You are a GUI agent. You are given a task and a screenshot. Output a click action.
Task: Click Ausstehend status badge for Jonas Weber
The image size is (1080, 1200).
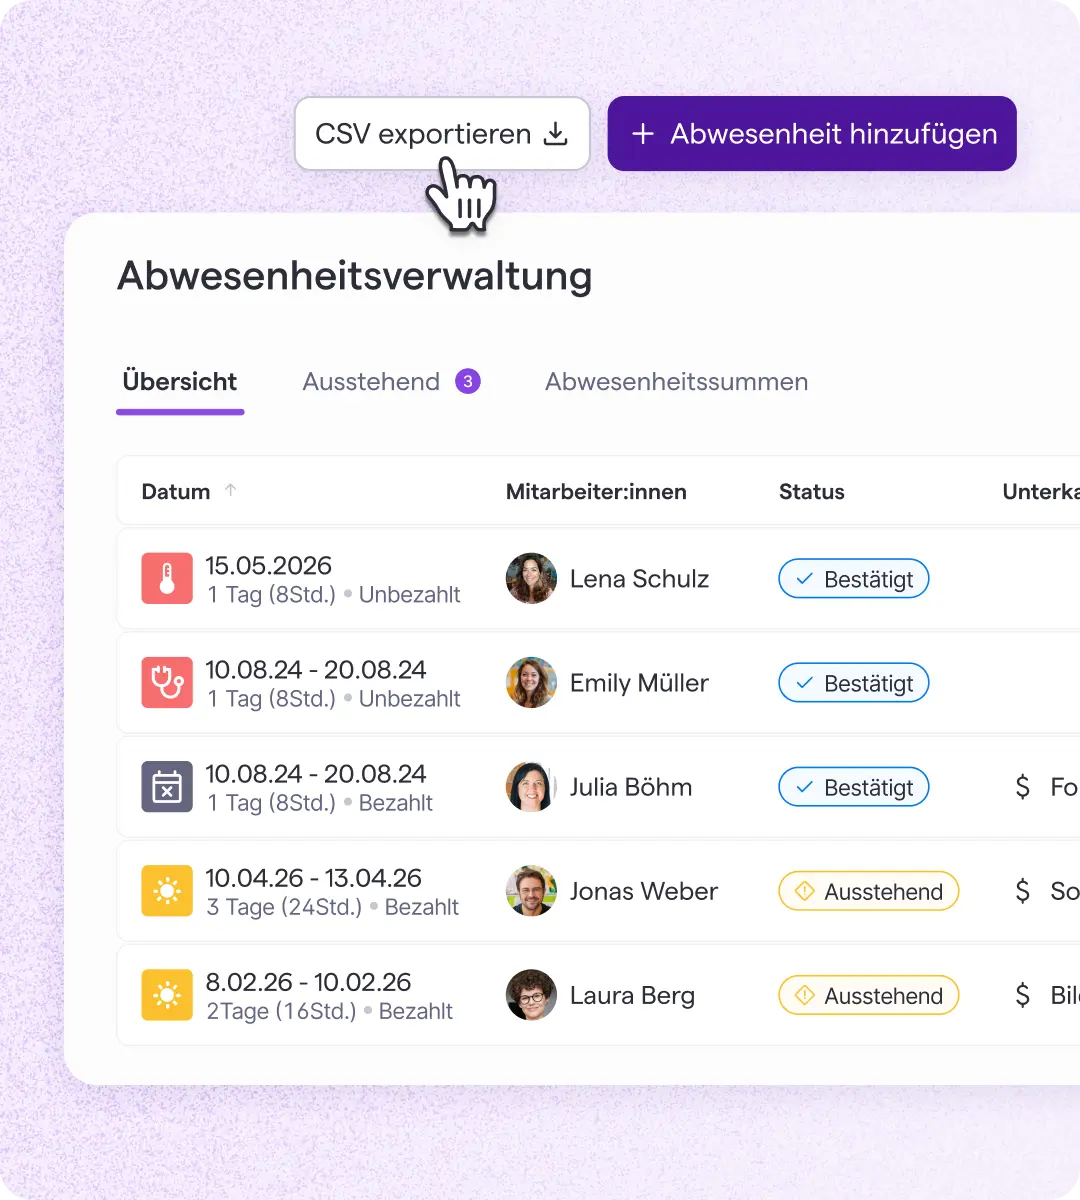(x=869, y=891)
